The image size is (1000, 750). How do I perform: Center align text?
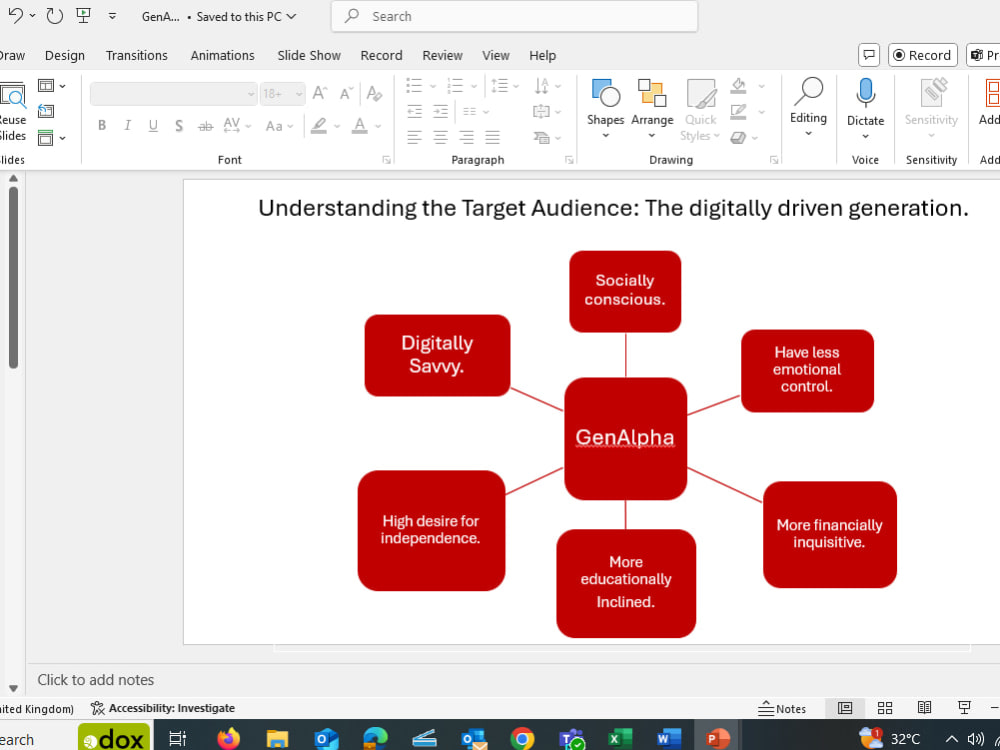pyautogui.click(x=441, y=136)
